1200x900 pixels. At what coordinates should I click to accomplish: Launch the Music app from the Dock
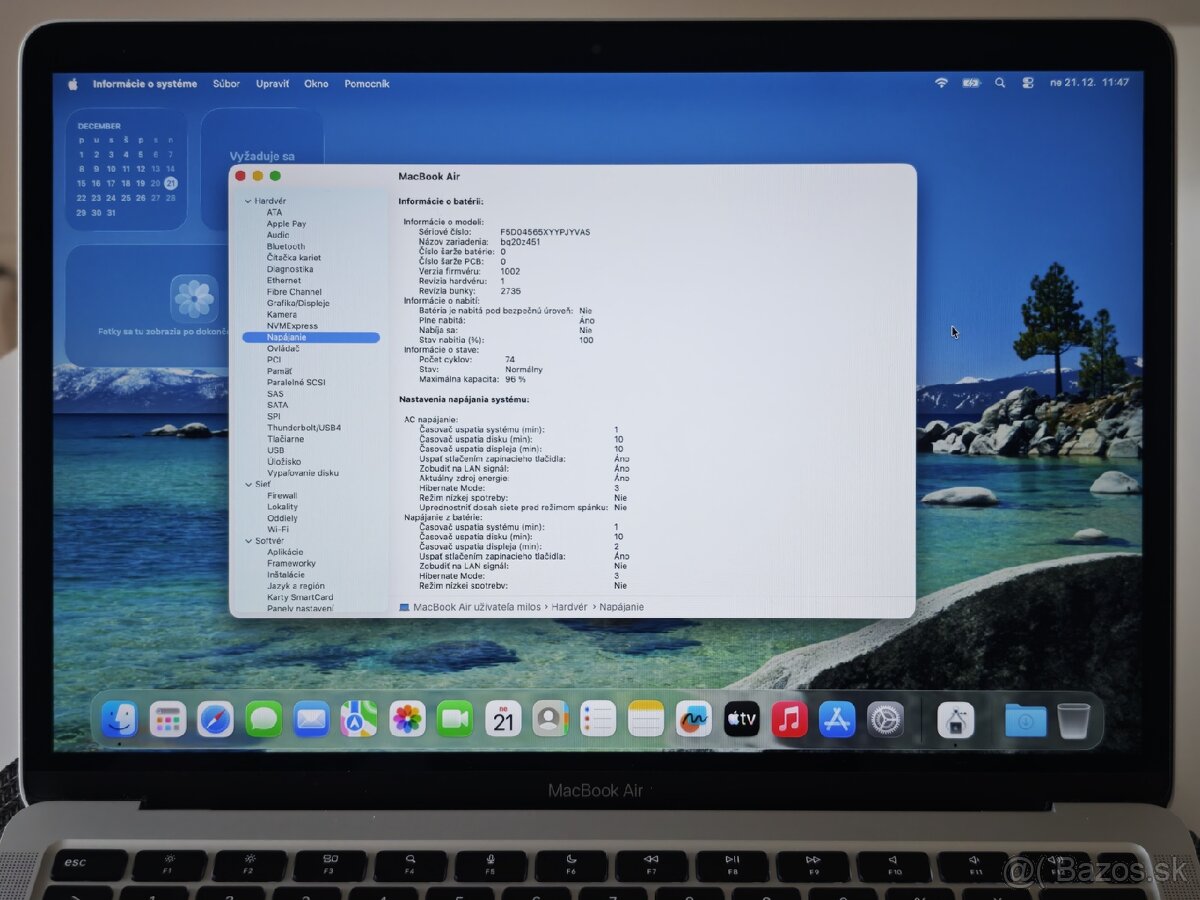[x=790, y=718]
